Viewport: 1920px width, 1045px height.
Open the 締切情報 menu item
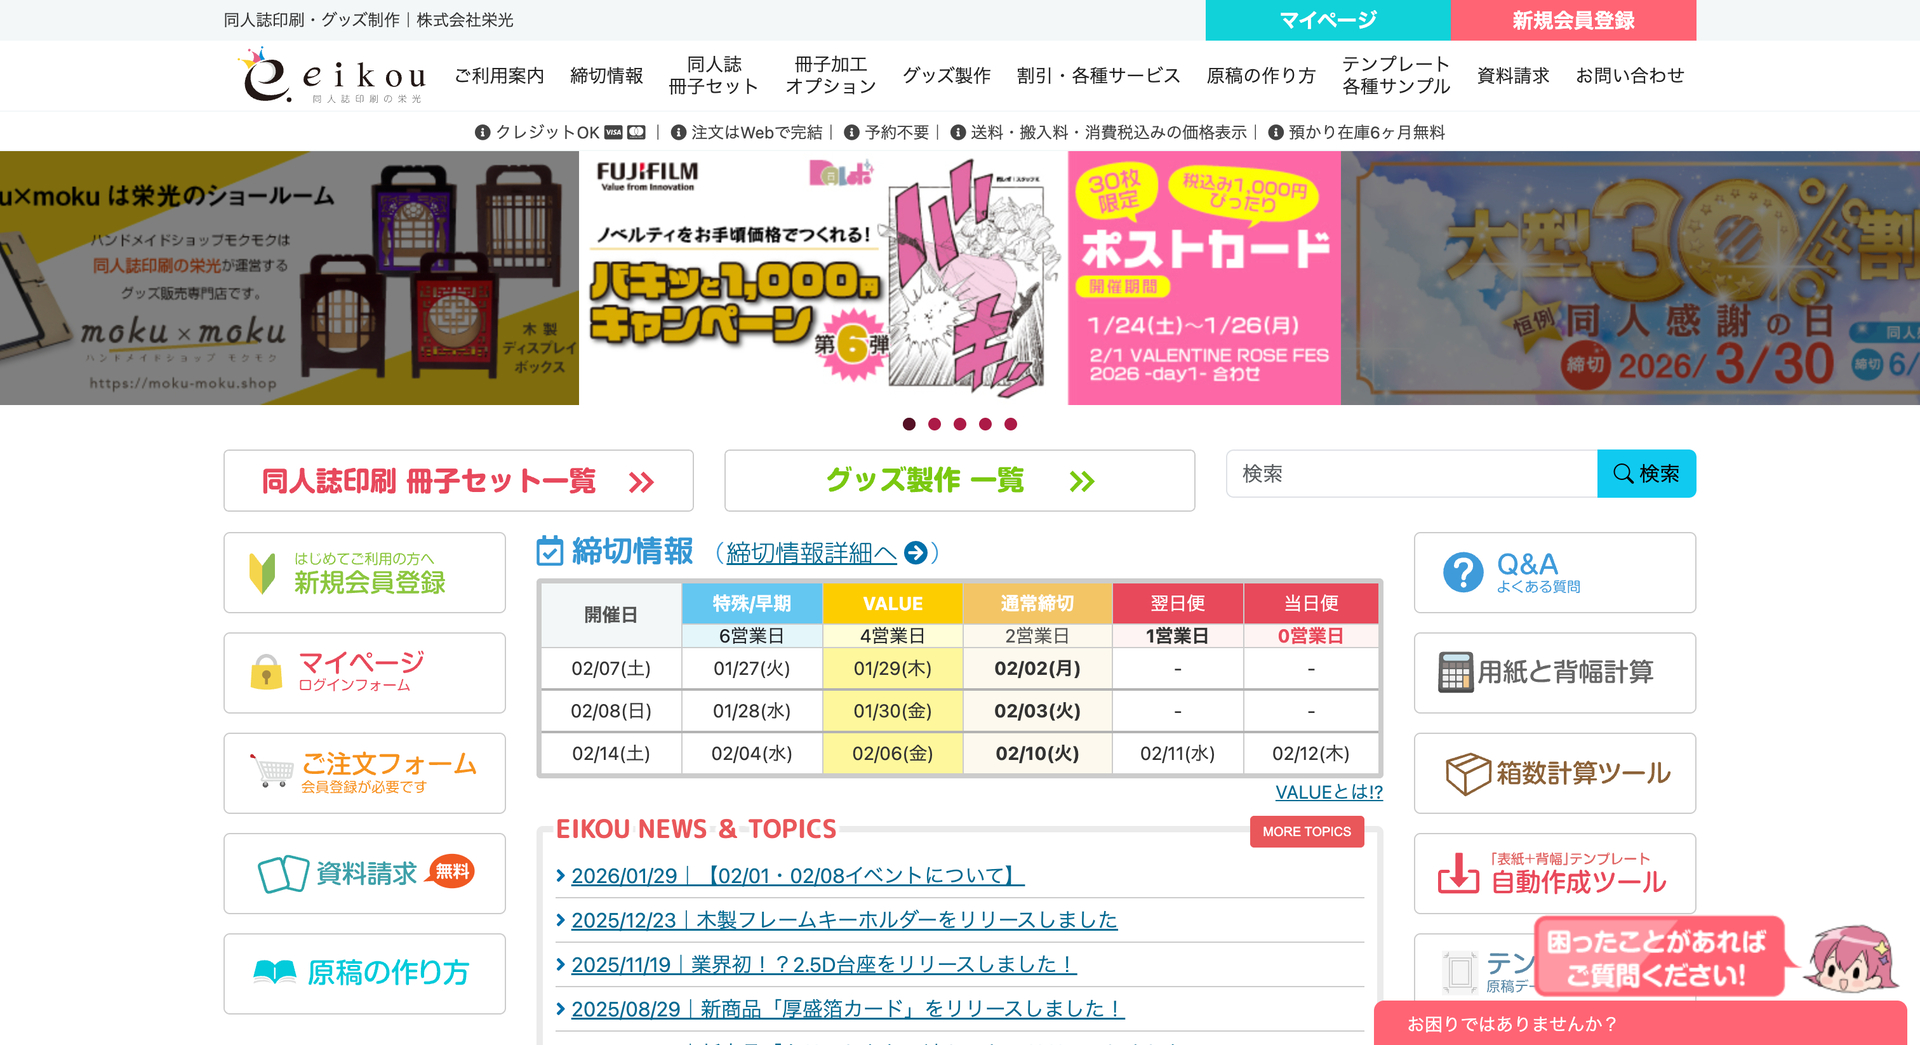[x=606, y=76]
